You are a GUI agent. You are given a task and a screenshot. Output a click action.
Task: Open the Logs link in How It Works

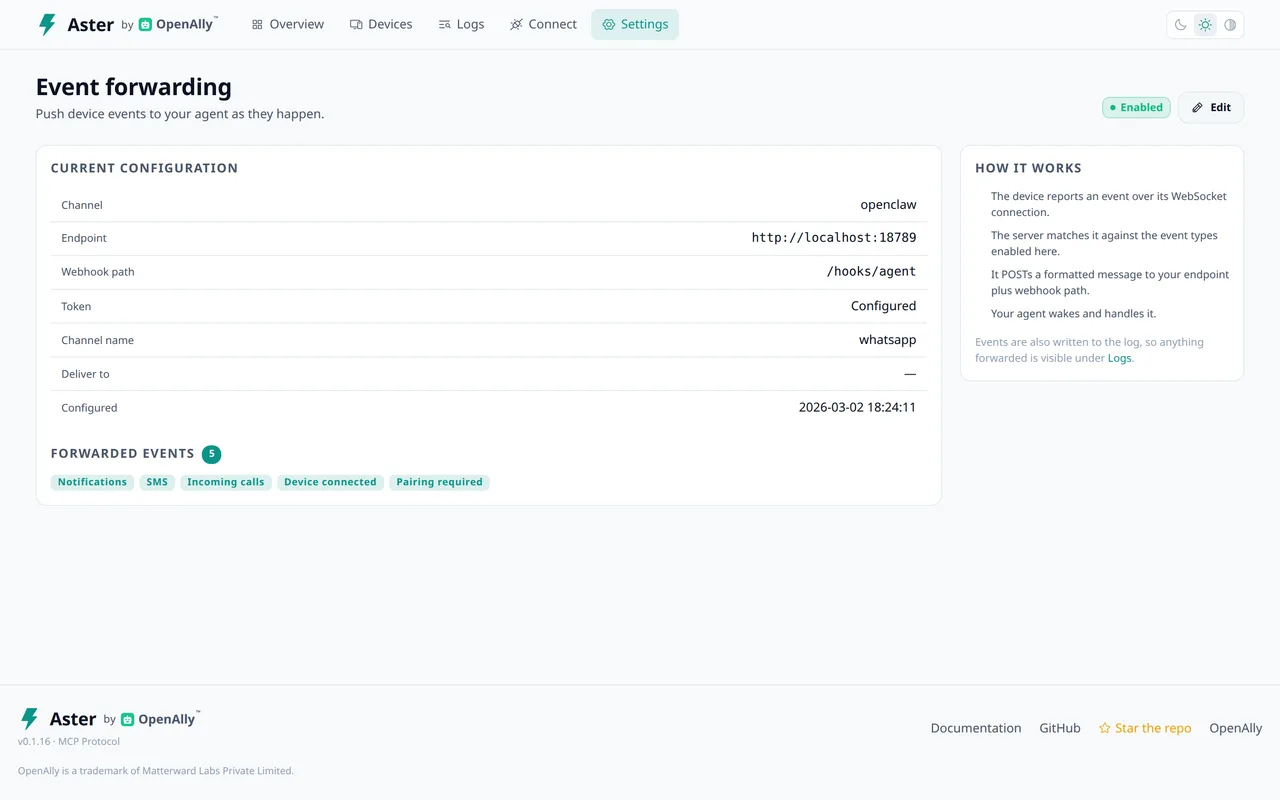(1119, 358)
